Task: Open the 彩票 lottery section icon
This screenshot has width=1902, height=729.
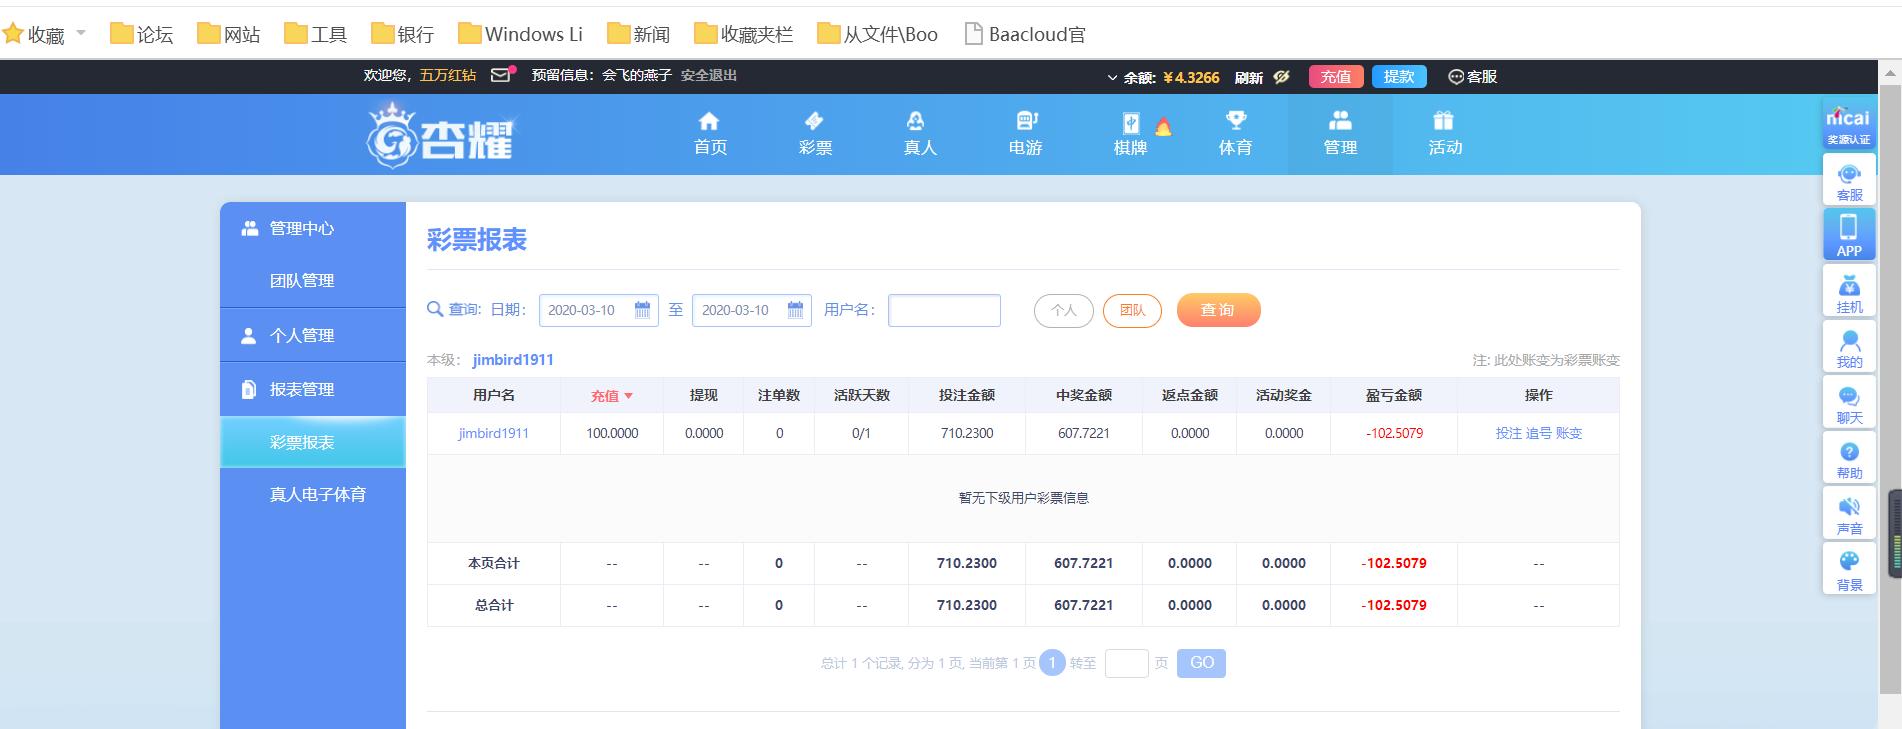Action: tap(814, 122)
